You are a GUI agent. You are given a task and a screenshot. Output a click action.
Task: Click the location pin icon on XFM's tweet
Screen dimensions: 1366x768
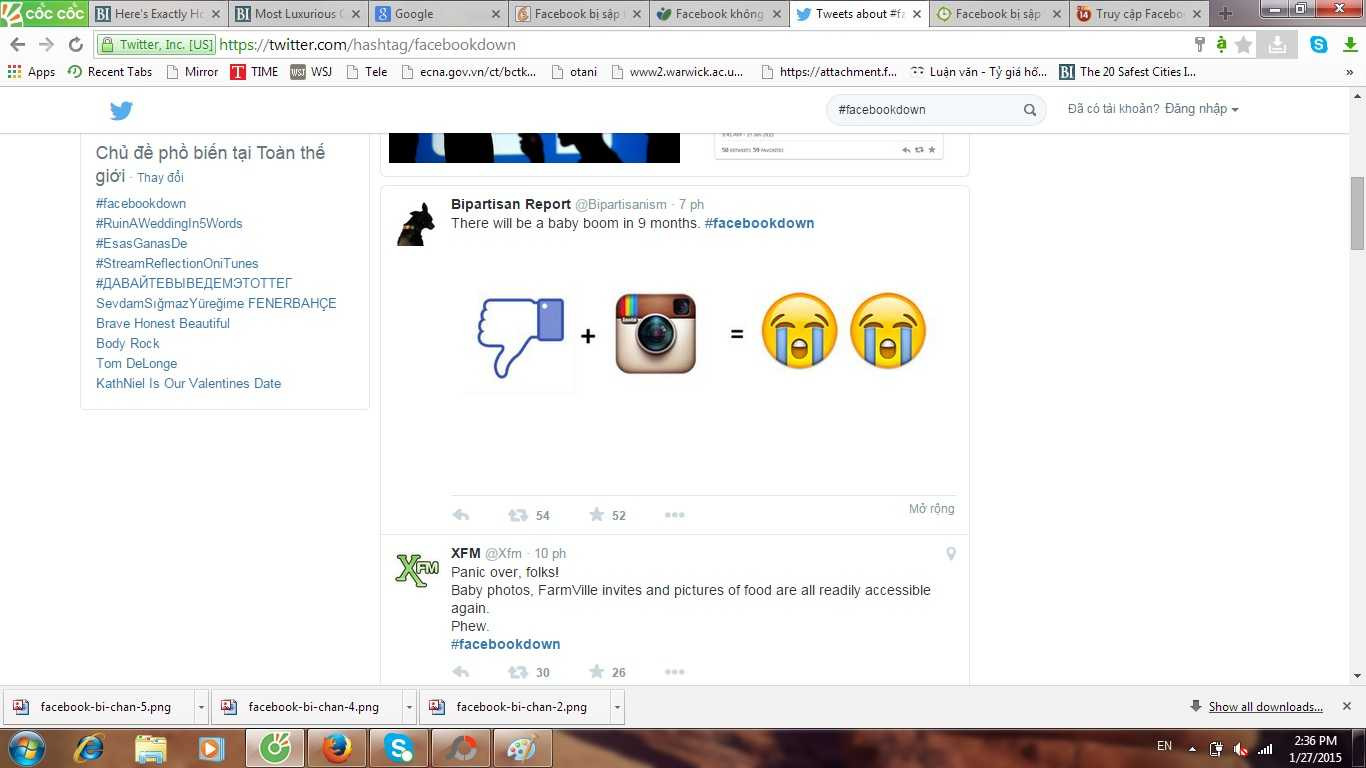tap(950, 553)
